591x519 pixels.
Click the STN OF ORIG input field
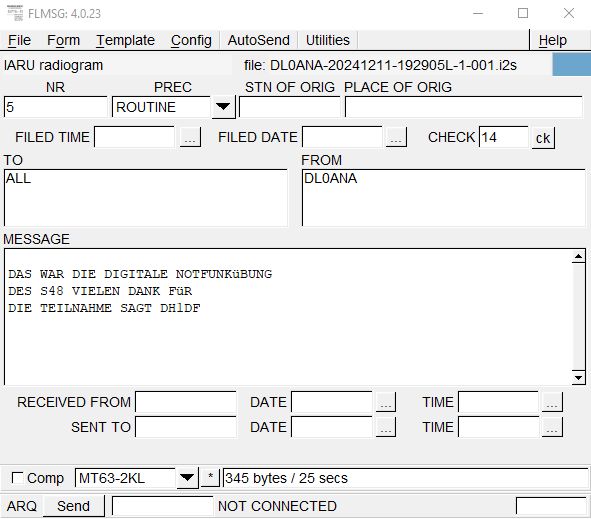pyautogui.click(x=289, y=107)
